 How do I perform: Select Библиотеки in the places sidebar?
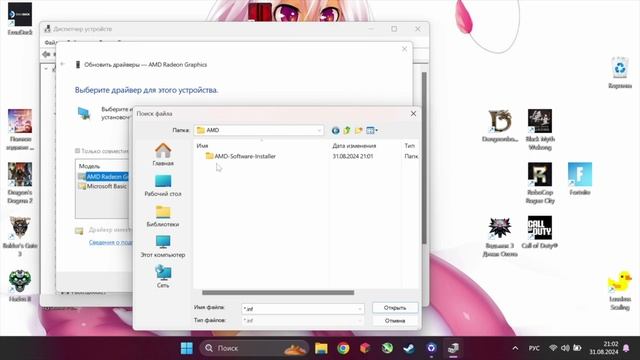tap(163, 216)
